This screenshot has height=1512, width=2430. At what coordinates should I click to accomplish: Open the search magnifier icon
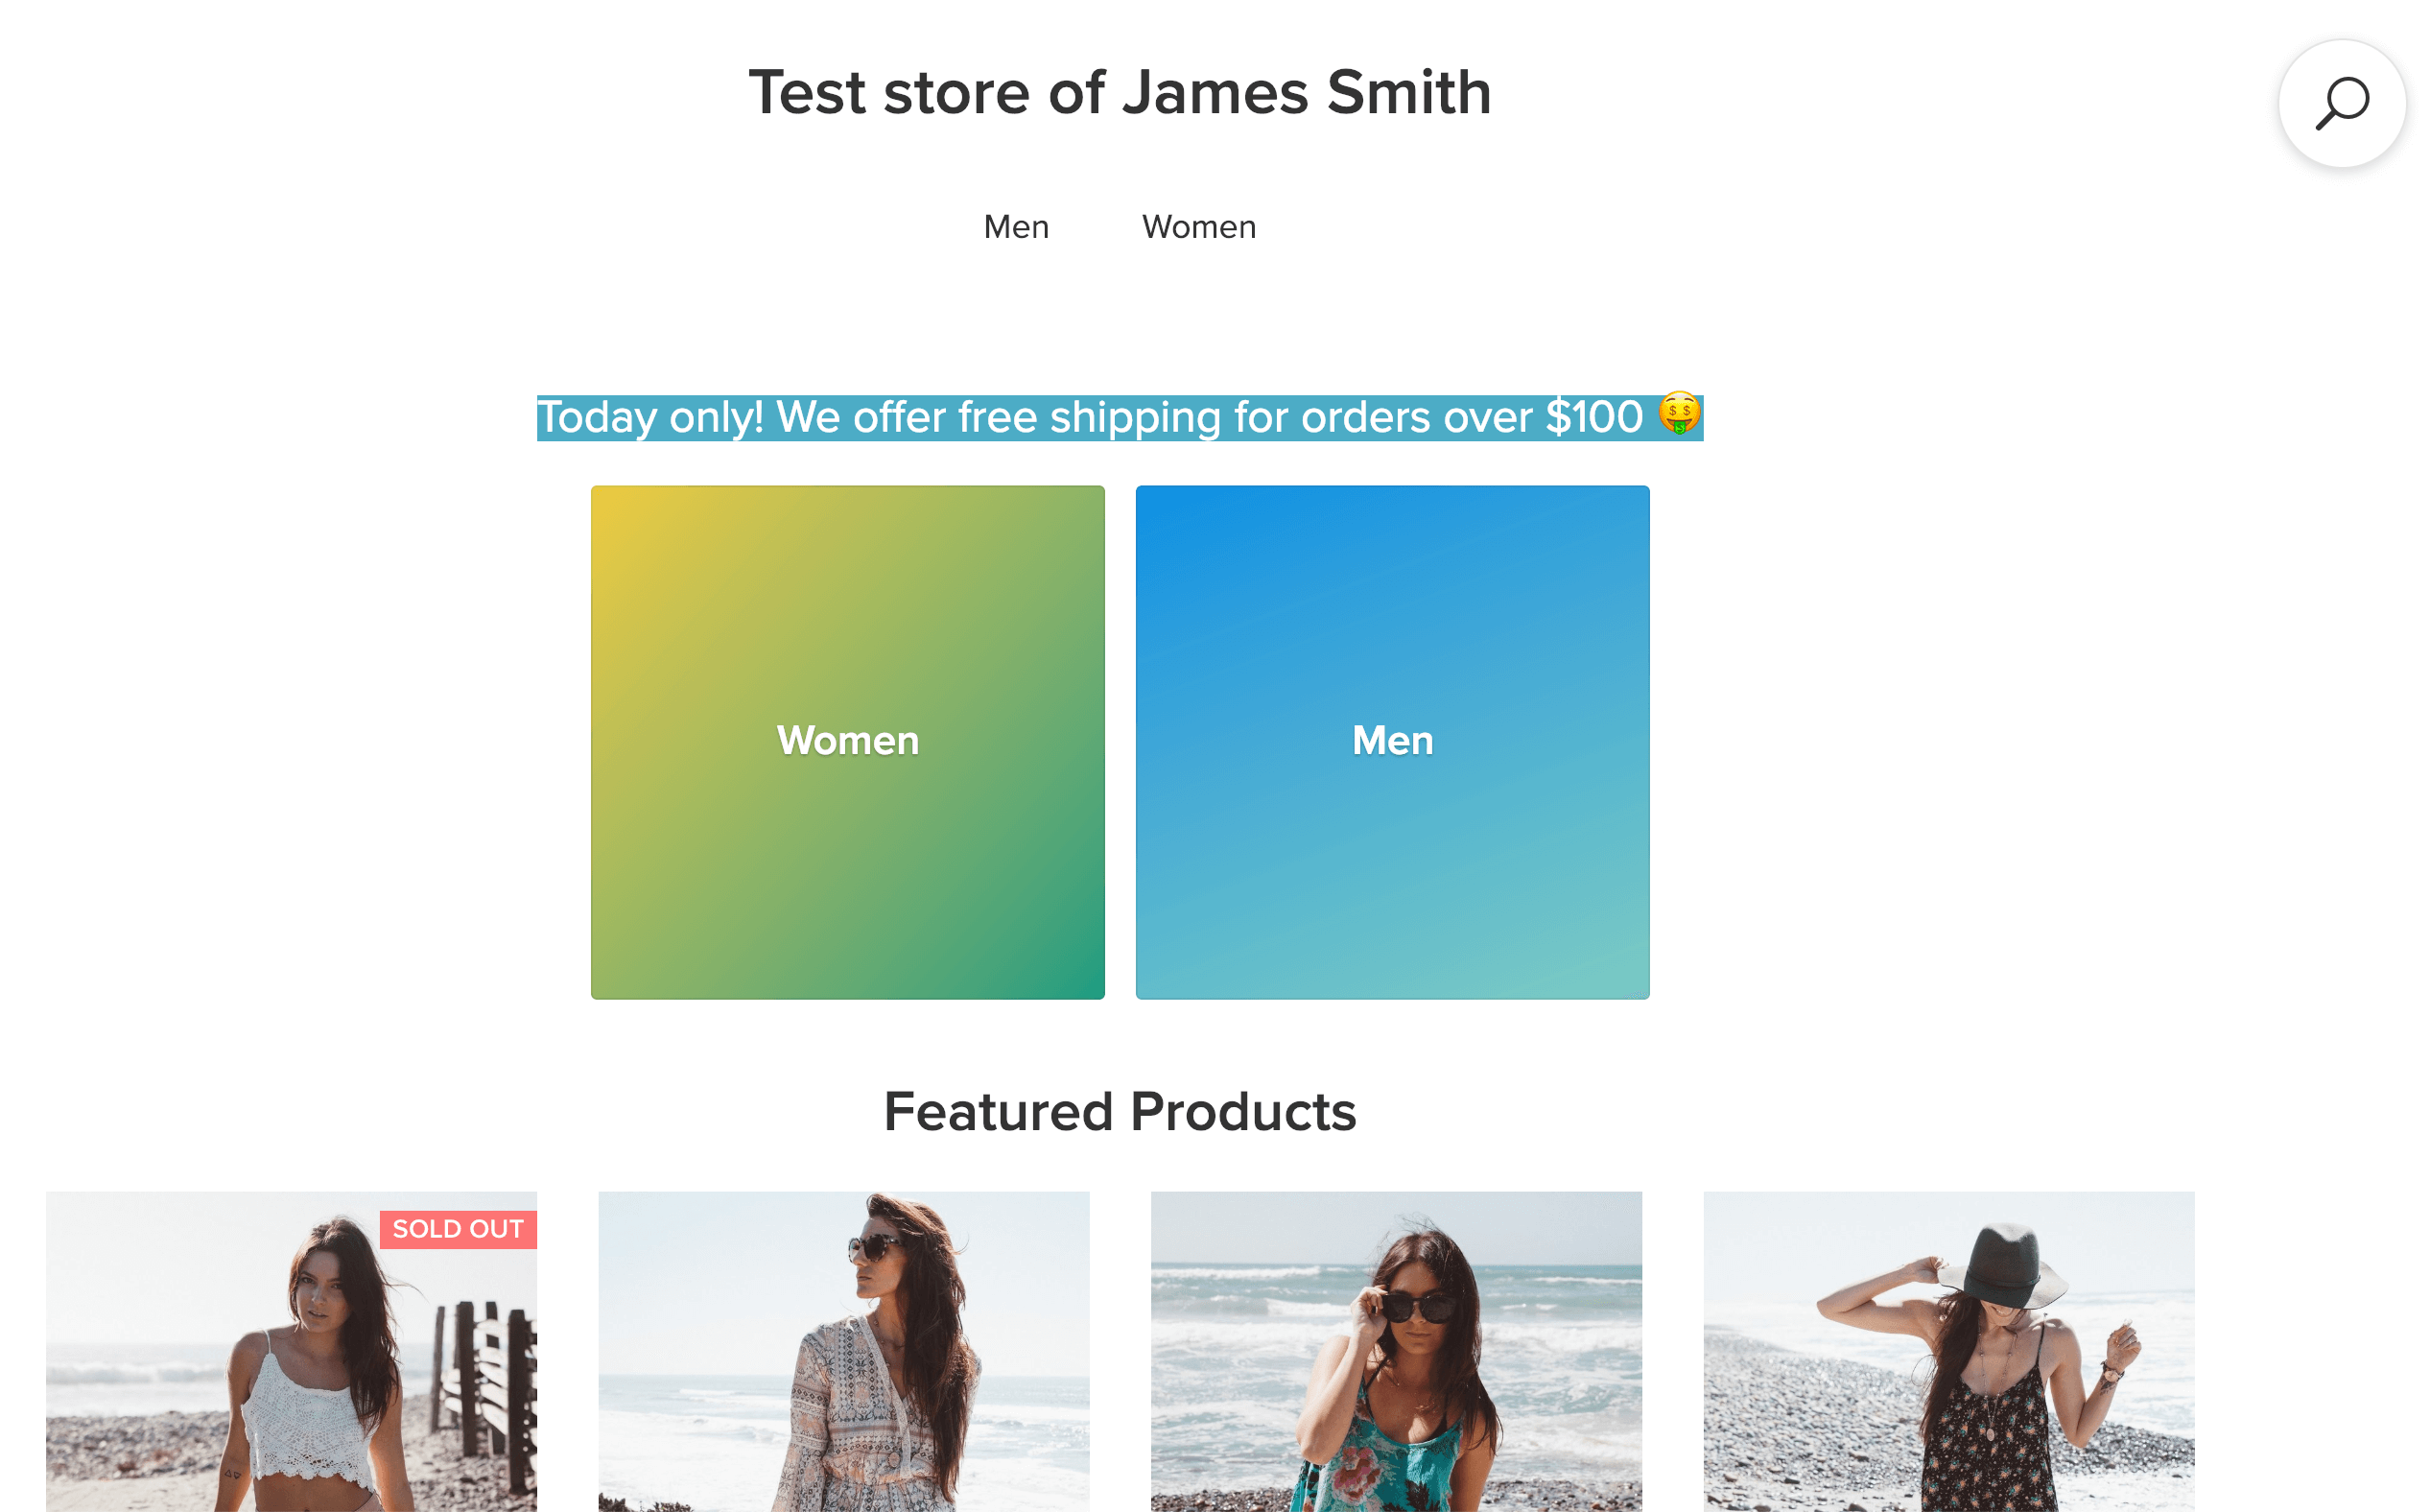click(2341, 103)
